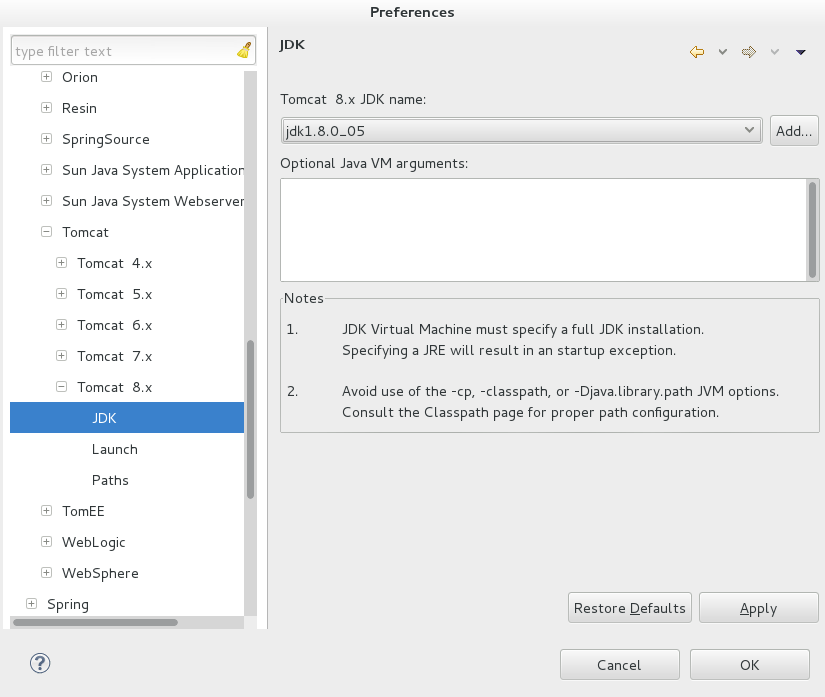Image resolution: width=825 pixels, height=697 pixels.
Task: Click Restore Defaults button
Action: point(630,608)
